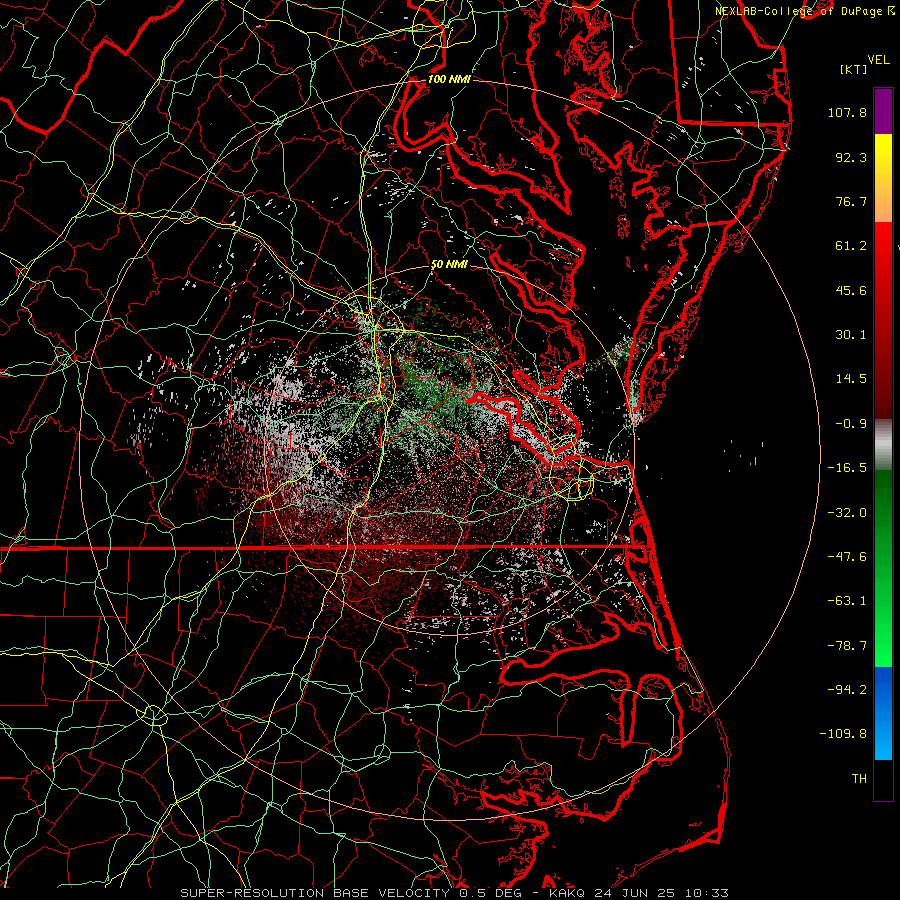Viewport: 900px width, 900px height.
Task: Click the -16.5 velocity scale value
Action: point(847,468)
